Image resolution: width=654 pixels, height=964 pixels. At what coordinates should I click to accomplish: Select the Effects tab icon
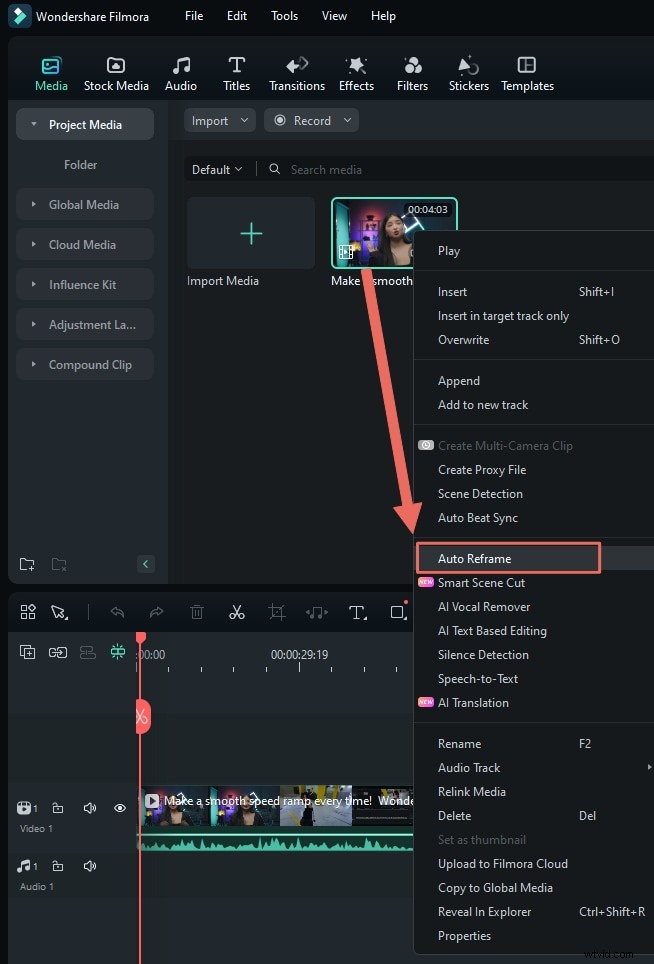pos(356,73)
